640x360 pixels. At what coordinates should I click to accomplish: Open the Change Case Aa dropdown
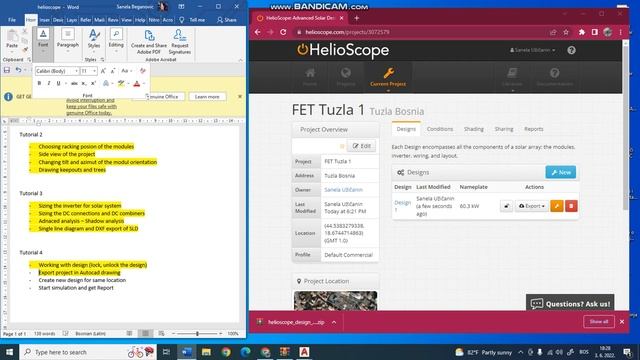pos(126,71)
